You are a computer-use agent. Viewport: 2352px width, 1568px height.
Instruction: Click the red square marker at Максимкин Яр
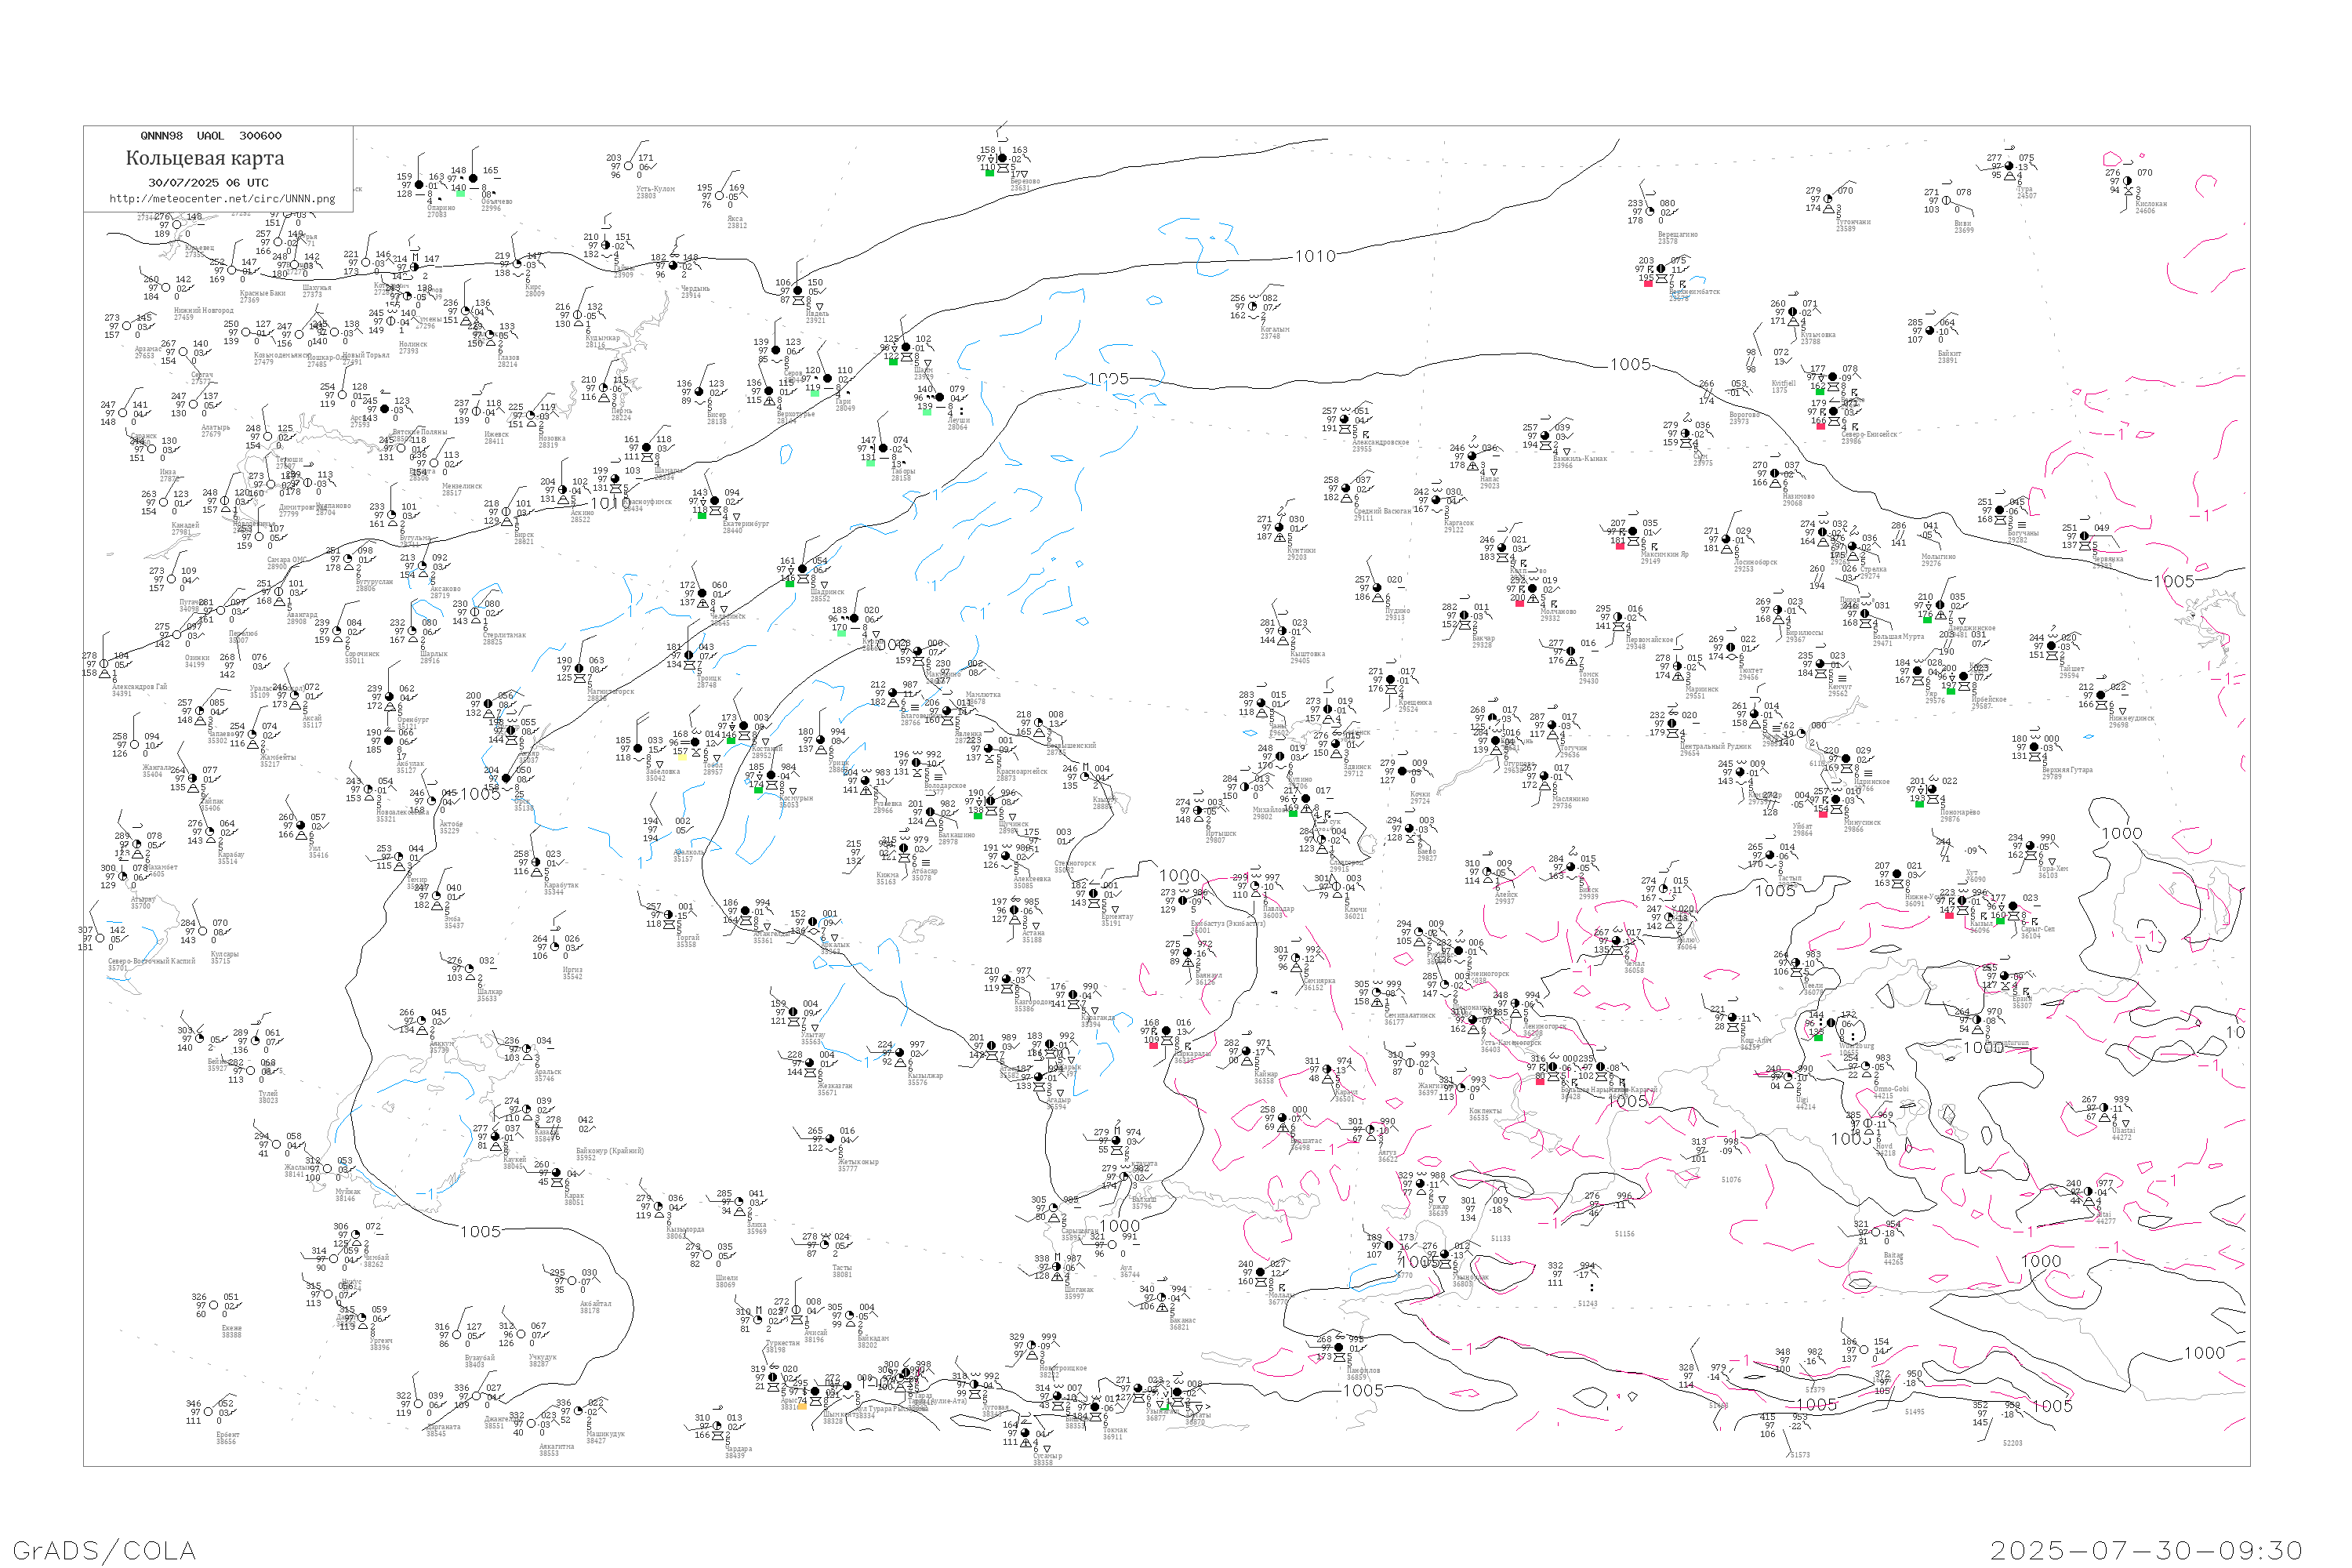[1620, 546]
